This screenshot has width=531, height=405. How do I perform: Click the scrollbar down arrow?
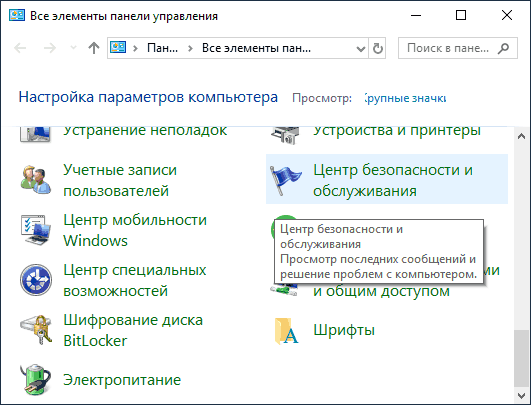coord(522,395)
